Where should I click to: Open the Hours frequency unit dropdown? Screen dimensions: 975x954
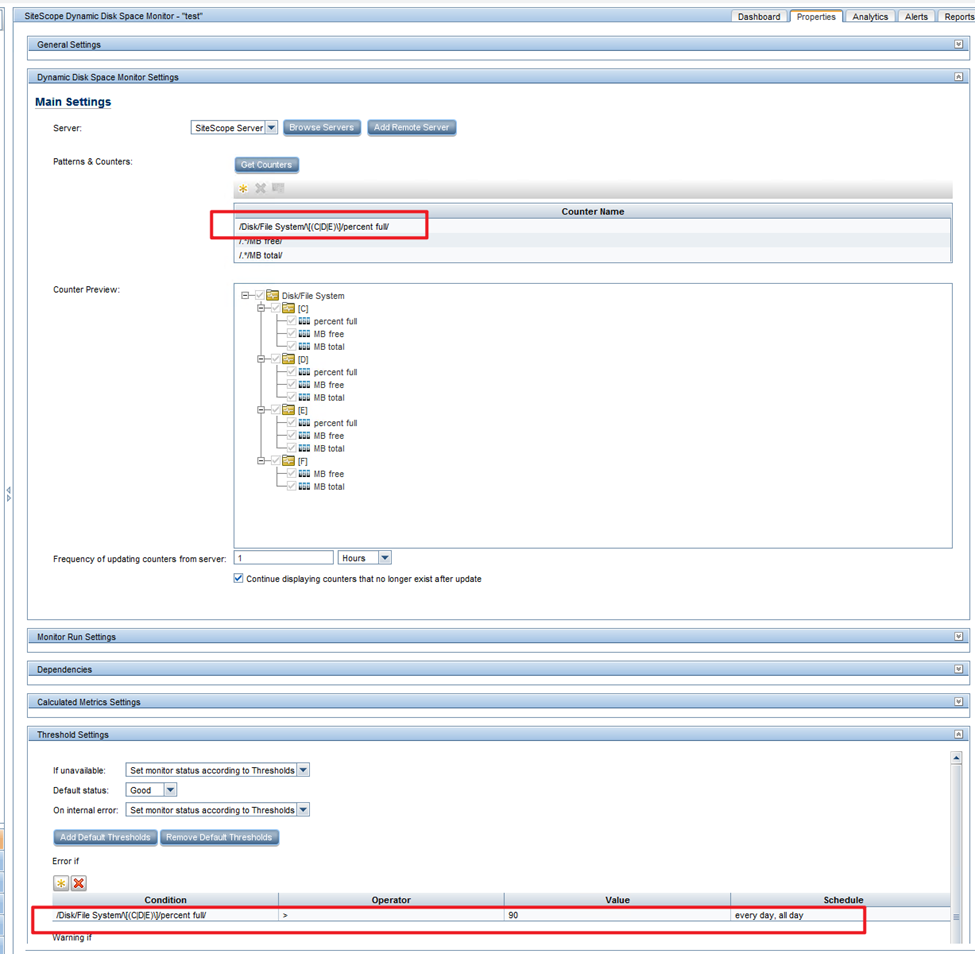tap(385, 558)
